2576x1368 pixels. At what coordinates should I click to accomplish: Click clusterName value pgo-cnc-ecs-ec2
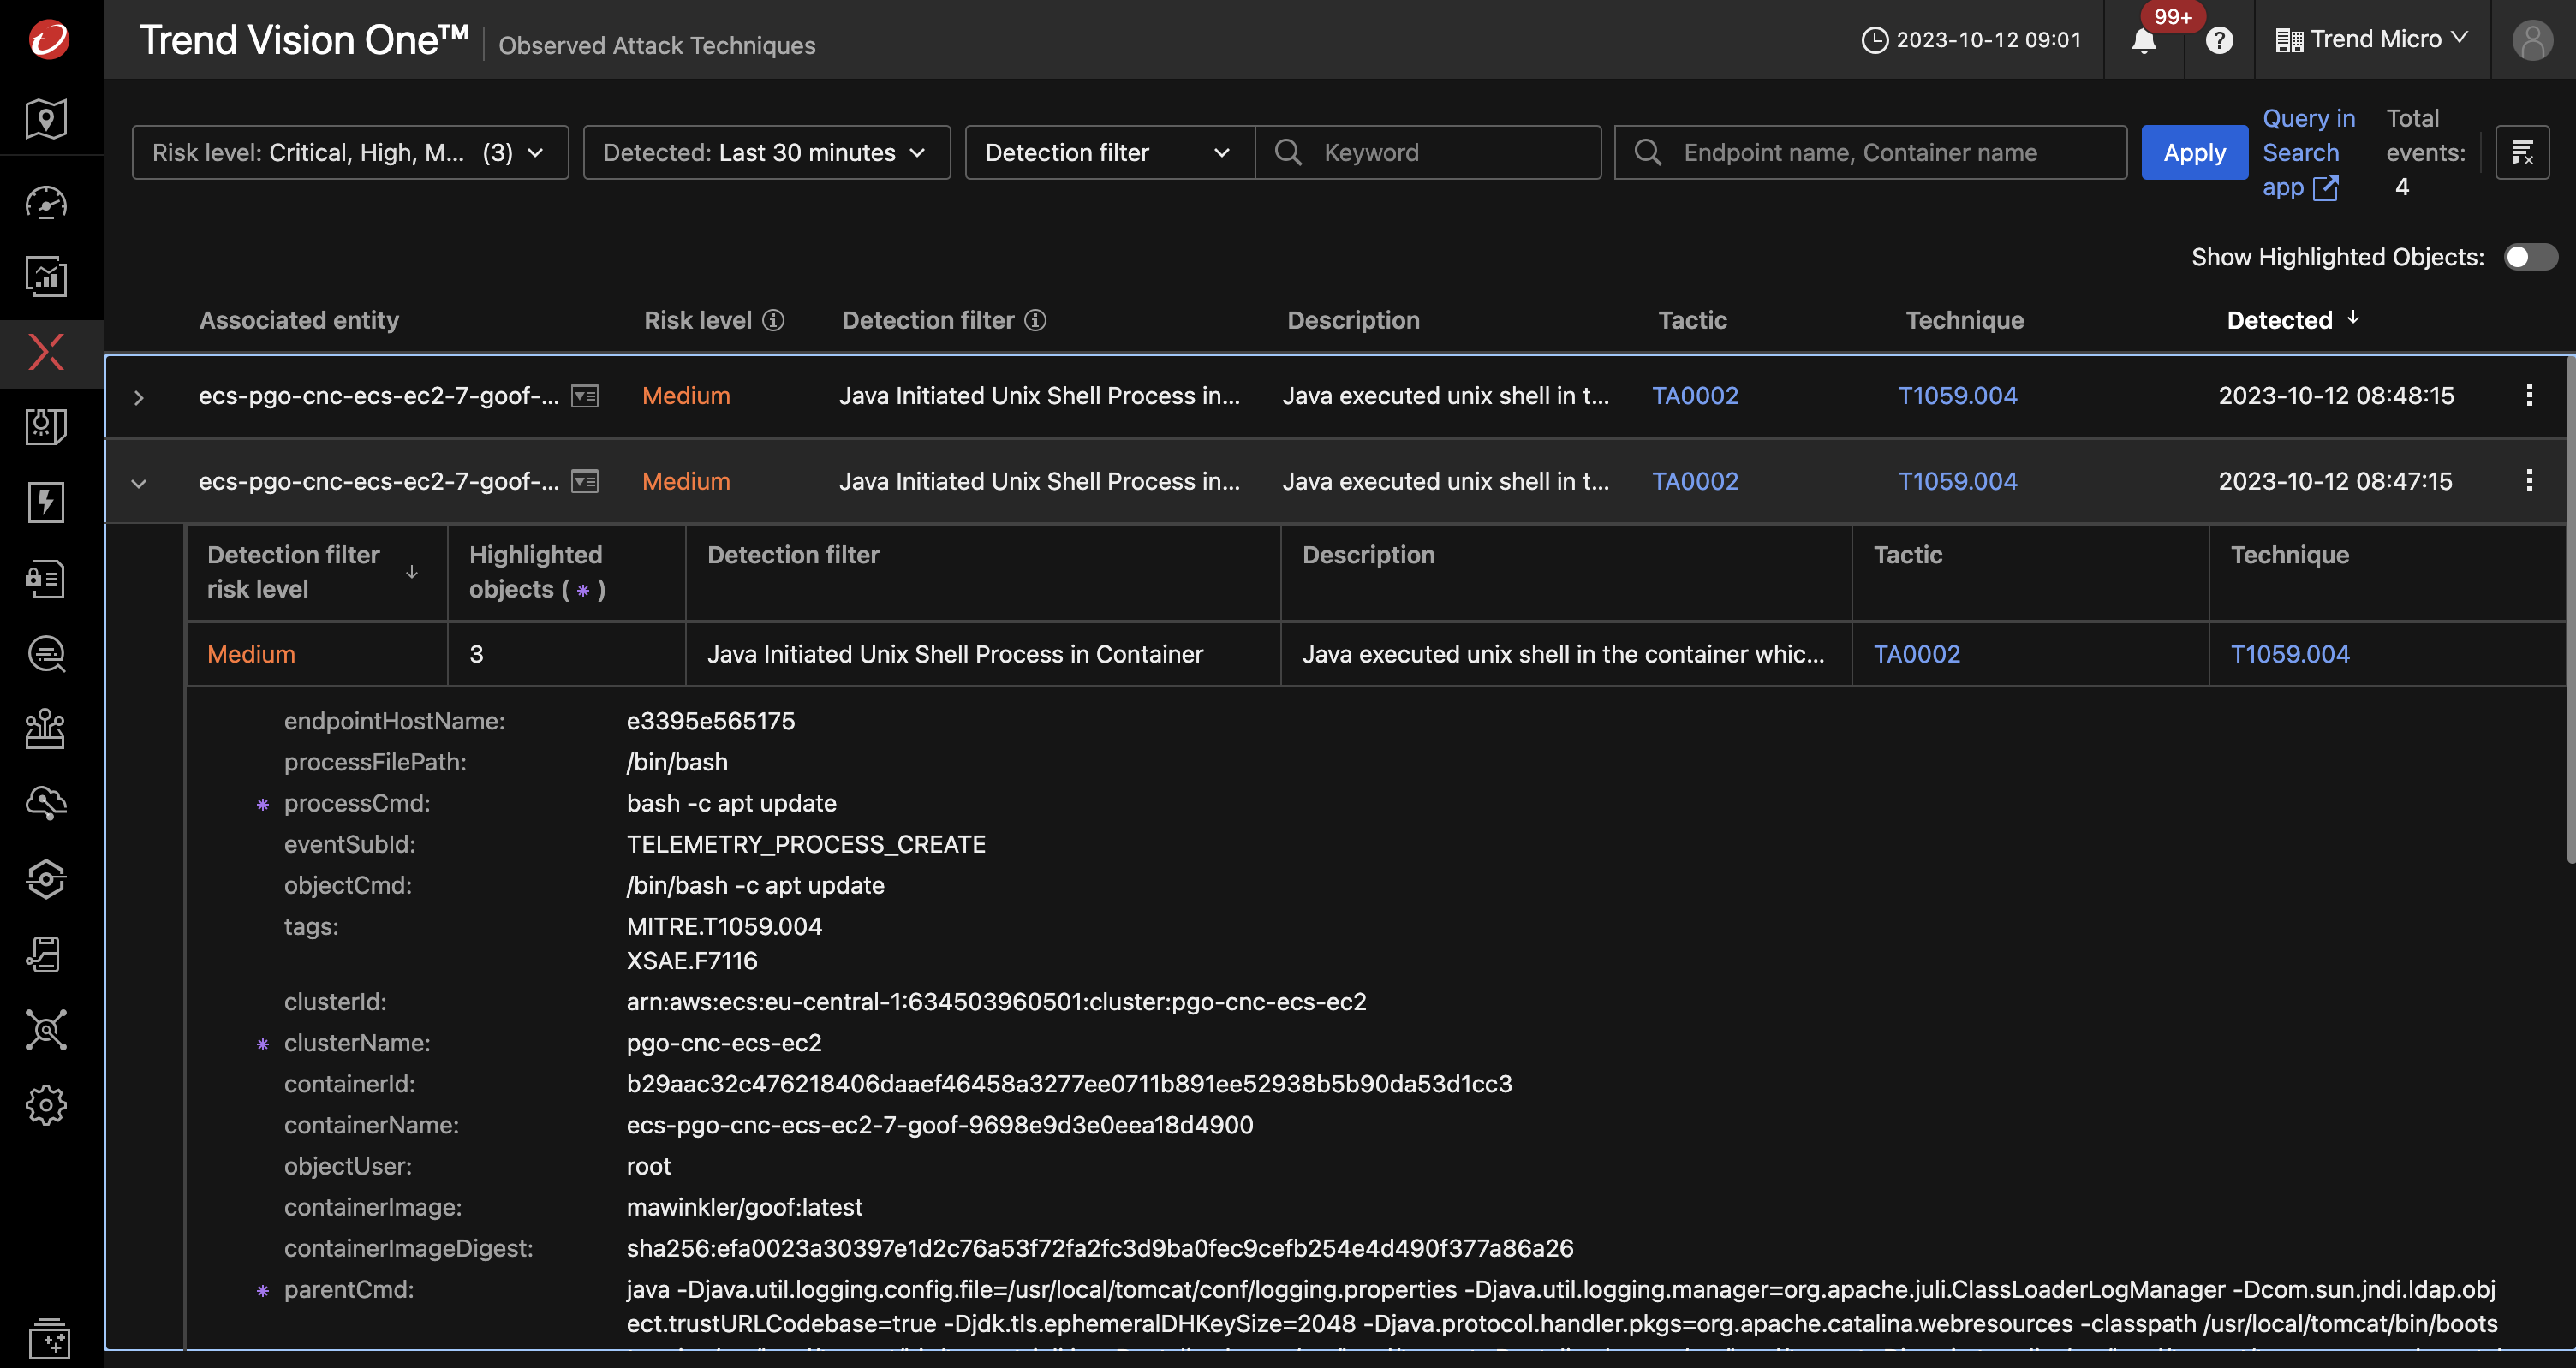click(x=724, y=1043)
